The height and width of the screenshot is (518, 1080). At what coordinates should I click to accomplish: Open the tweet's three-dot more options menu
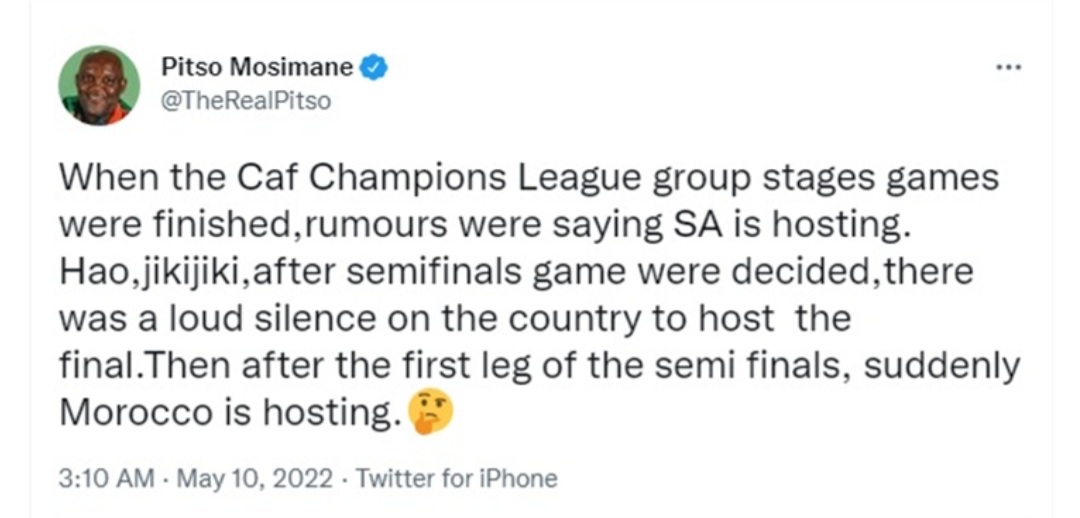[1010, 68]
